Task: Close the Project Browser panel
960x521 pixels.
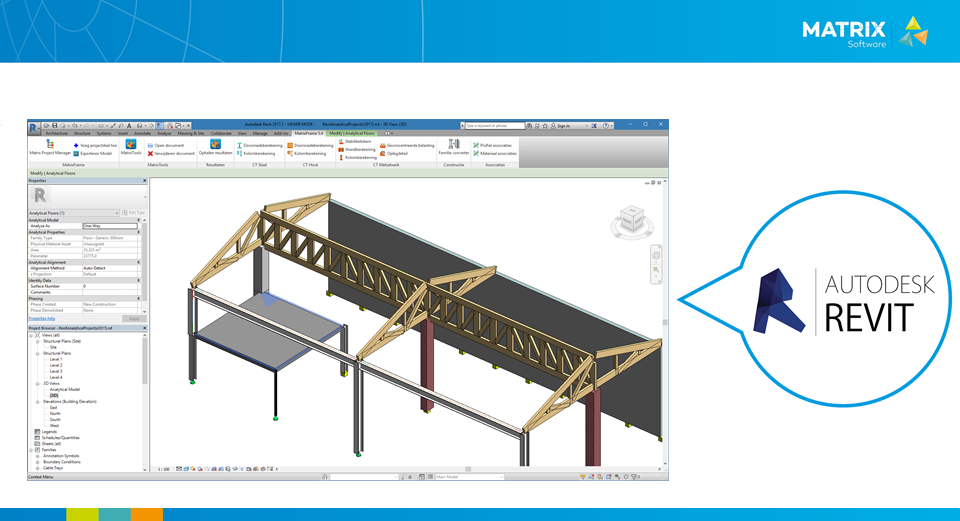Action: point(144,328)
